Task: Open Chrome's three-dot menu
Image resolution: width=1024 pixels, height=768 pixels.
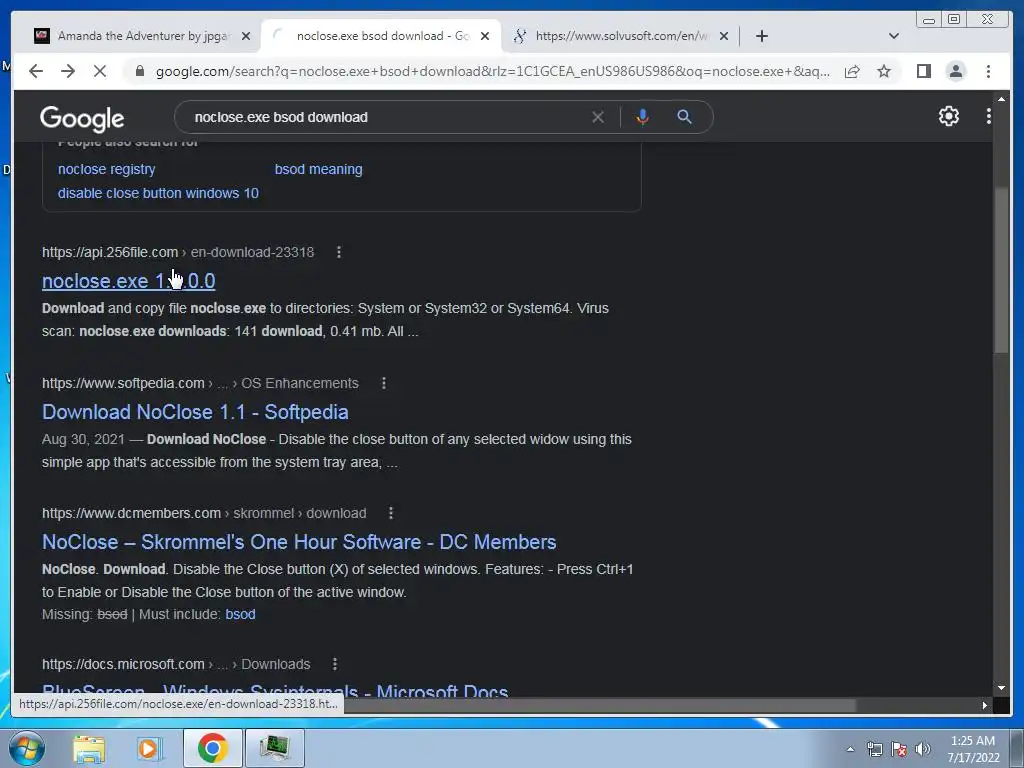Action: point(988,71)
